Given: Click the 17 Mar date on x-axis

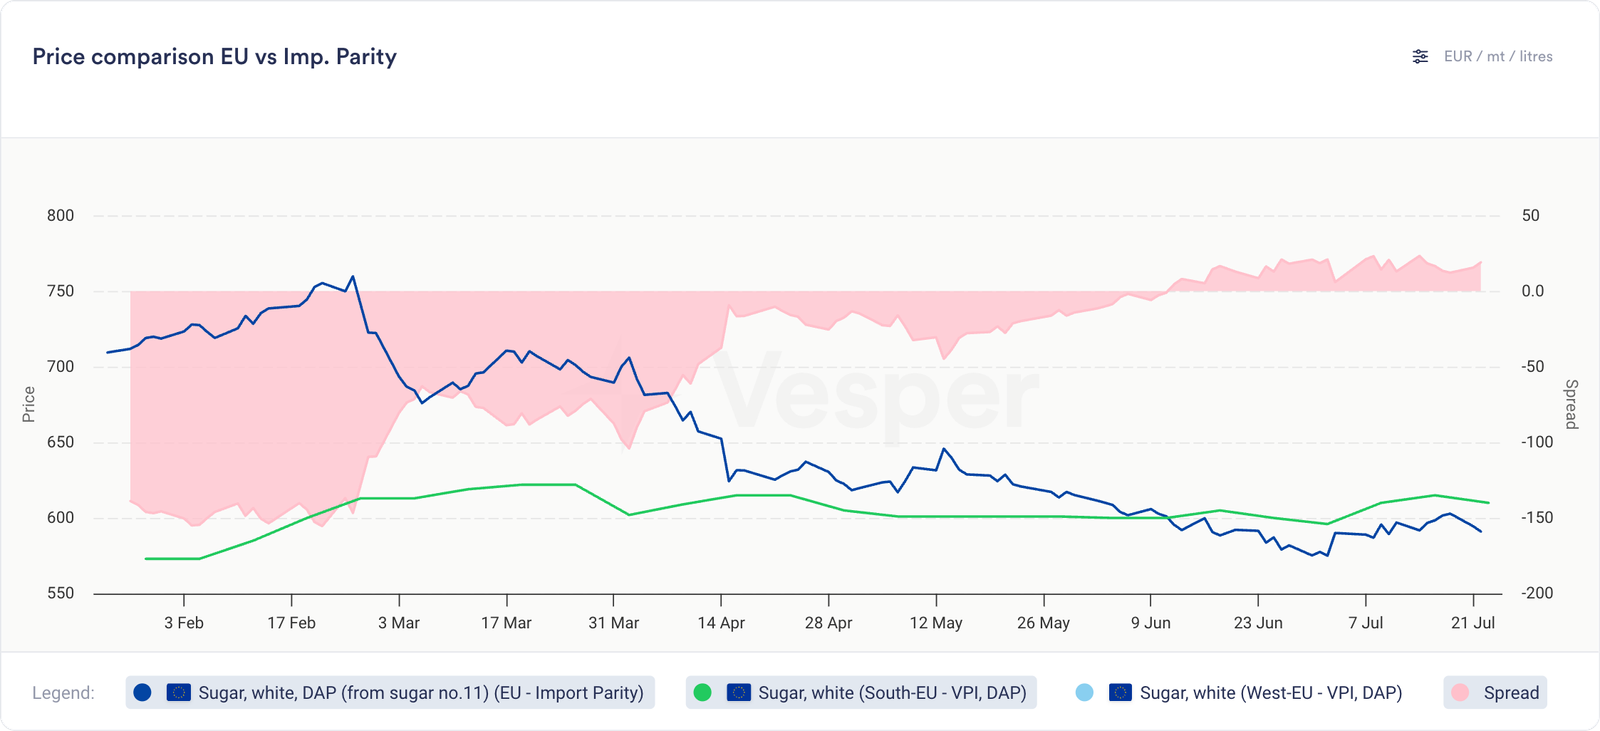Looking at the screenshot, I should (506, 623).
